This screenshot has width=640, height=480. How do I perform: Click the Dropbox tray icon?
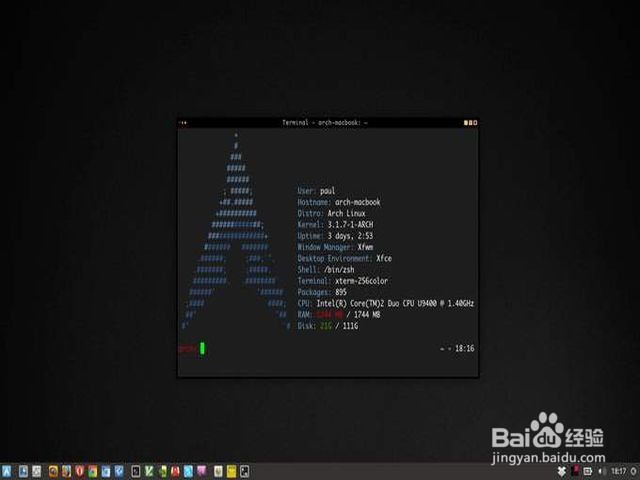[x=562, y=471]
